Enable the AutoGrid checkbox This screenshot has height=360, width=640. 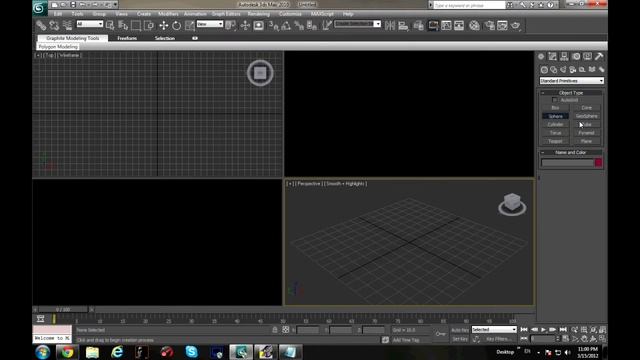(x=554, y=100)
